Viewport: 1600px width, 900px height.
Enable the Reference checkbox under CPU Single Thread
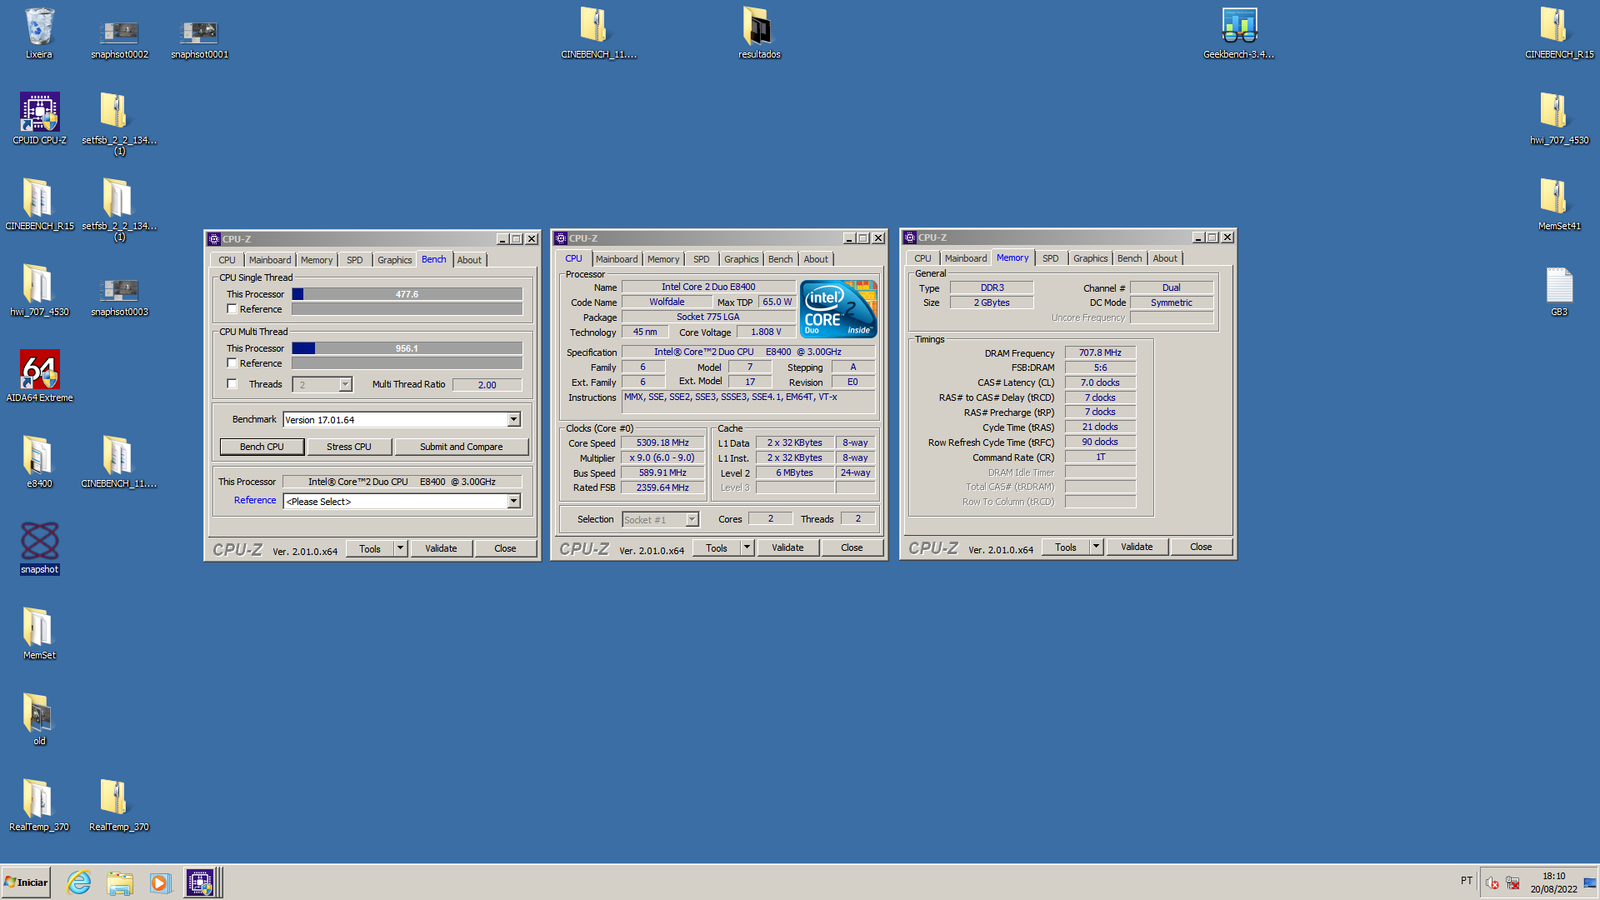[232, 309]
